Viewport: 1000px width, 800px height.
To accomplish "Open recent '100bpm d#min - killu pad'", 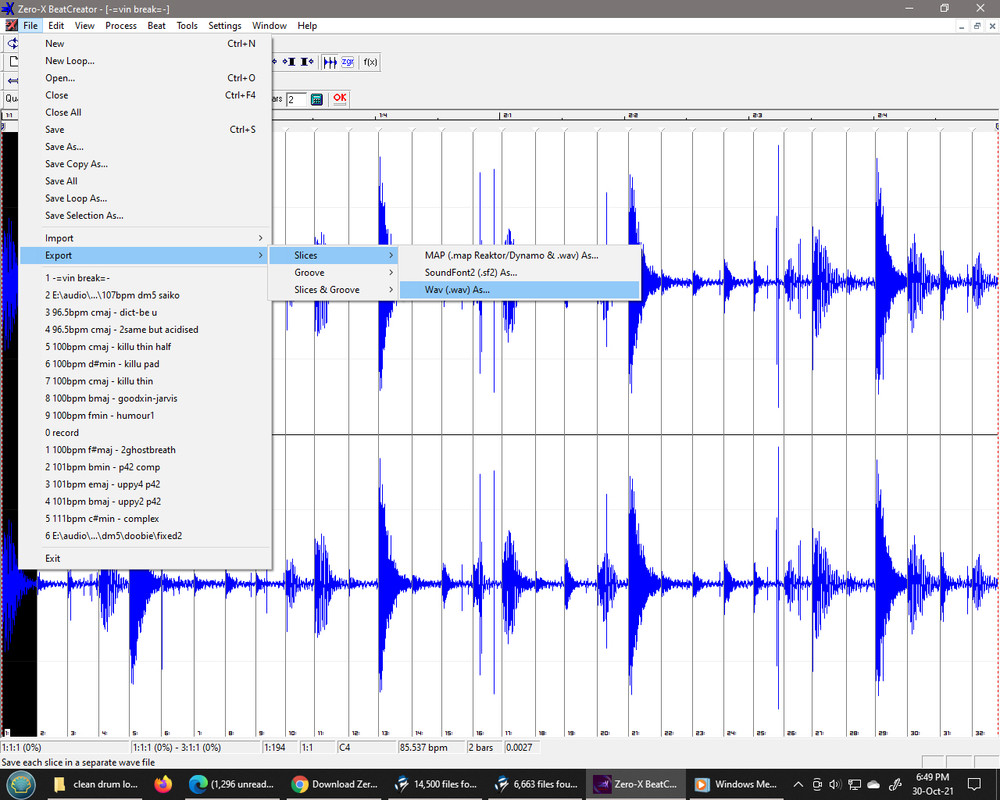I will (145, 364).
